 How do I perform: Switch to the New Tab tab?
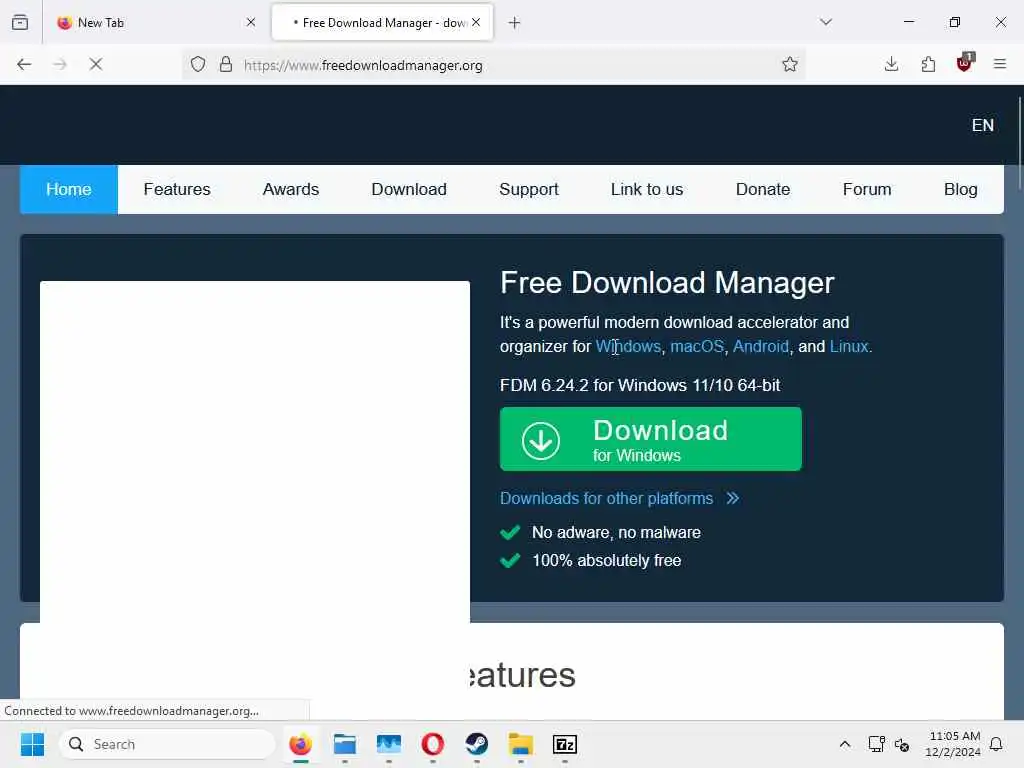click(x=157, y=23)
